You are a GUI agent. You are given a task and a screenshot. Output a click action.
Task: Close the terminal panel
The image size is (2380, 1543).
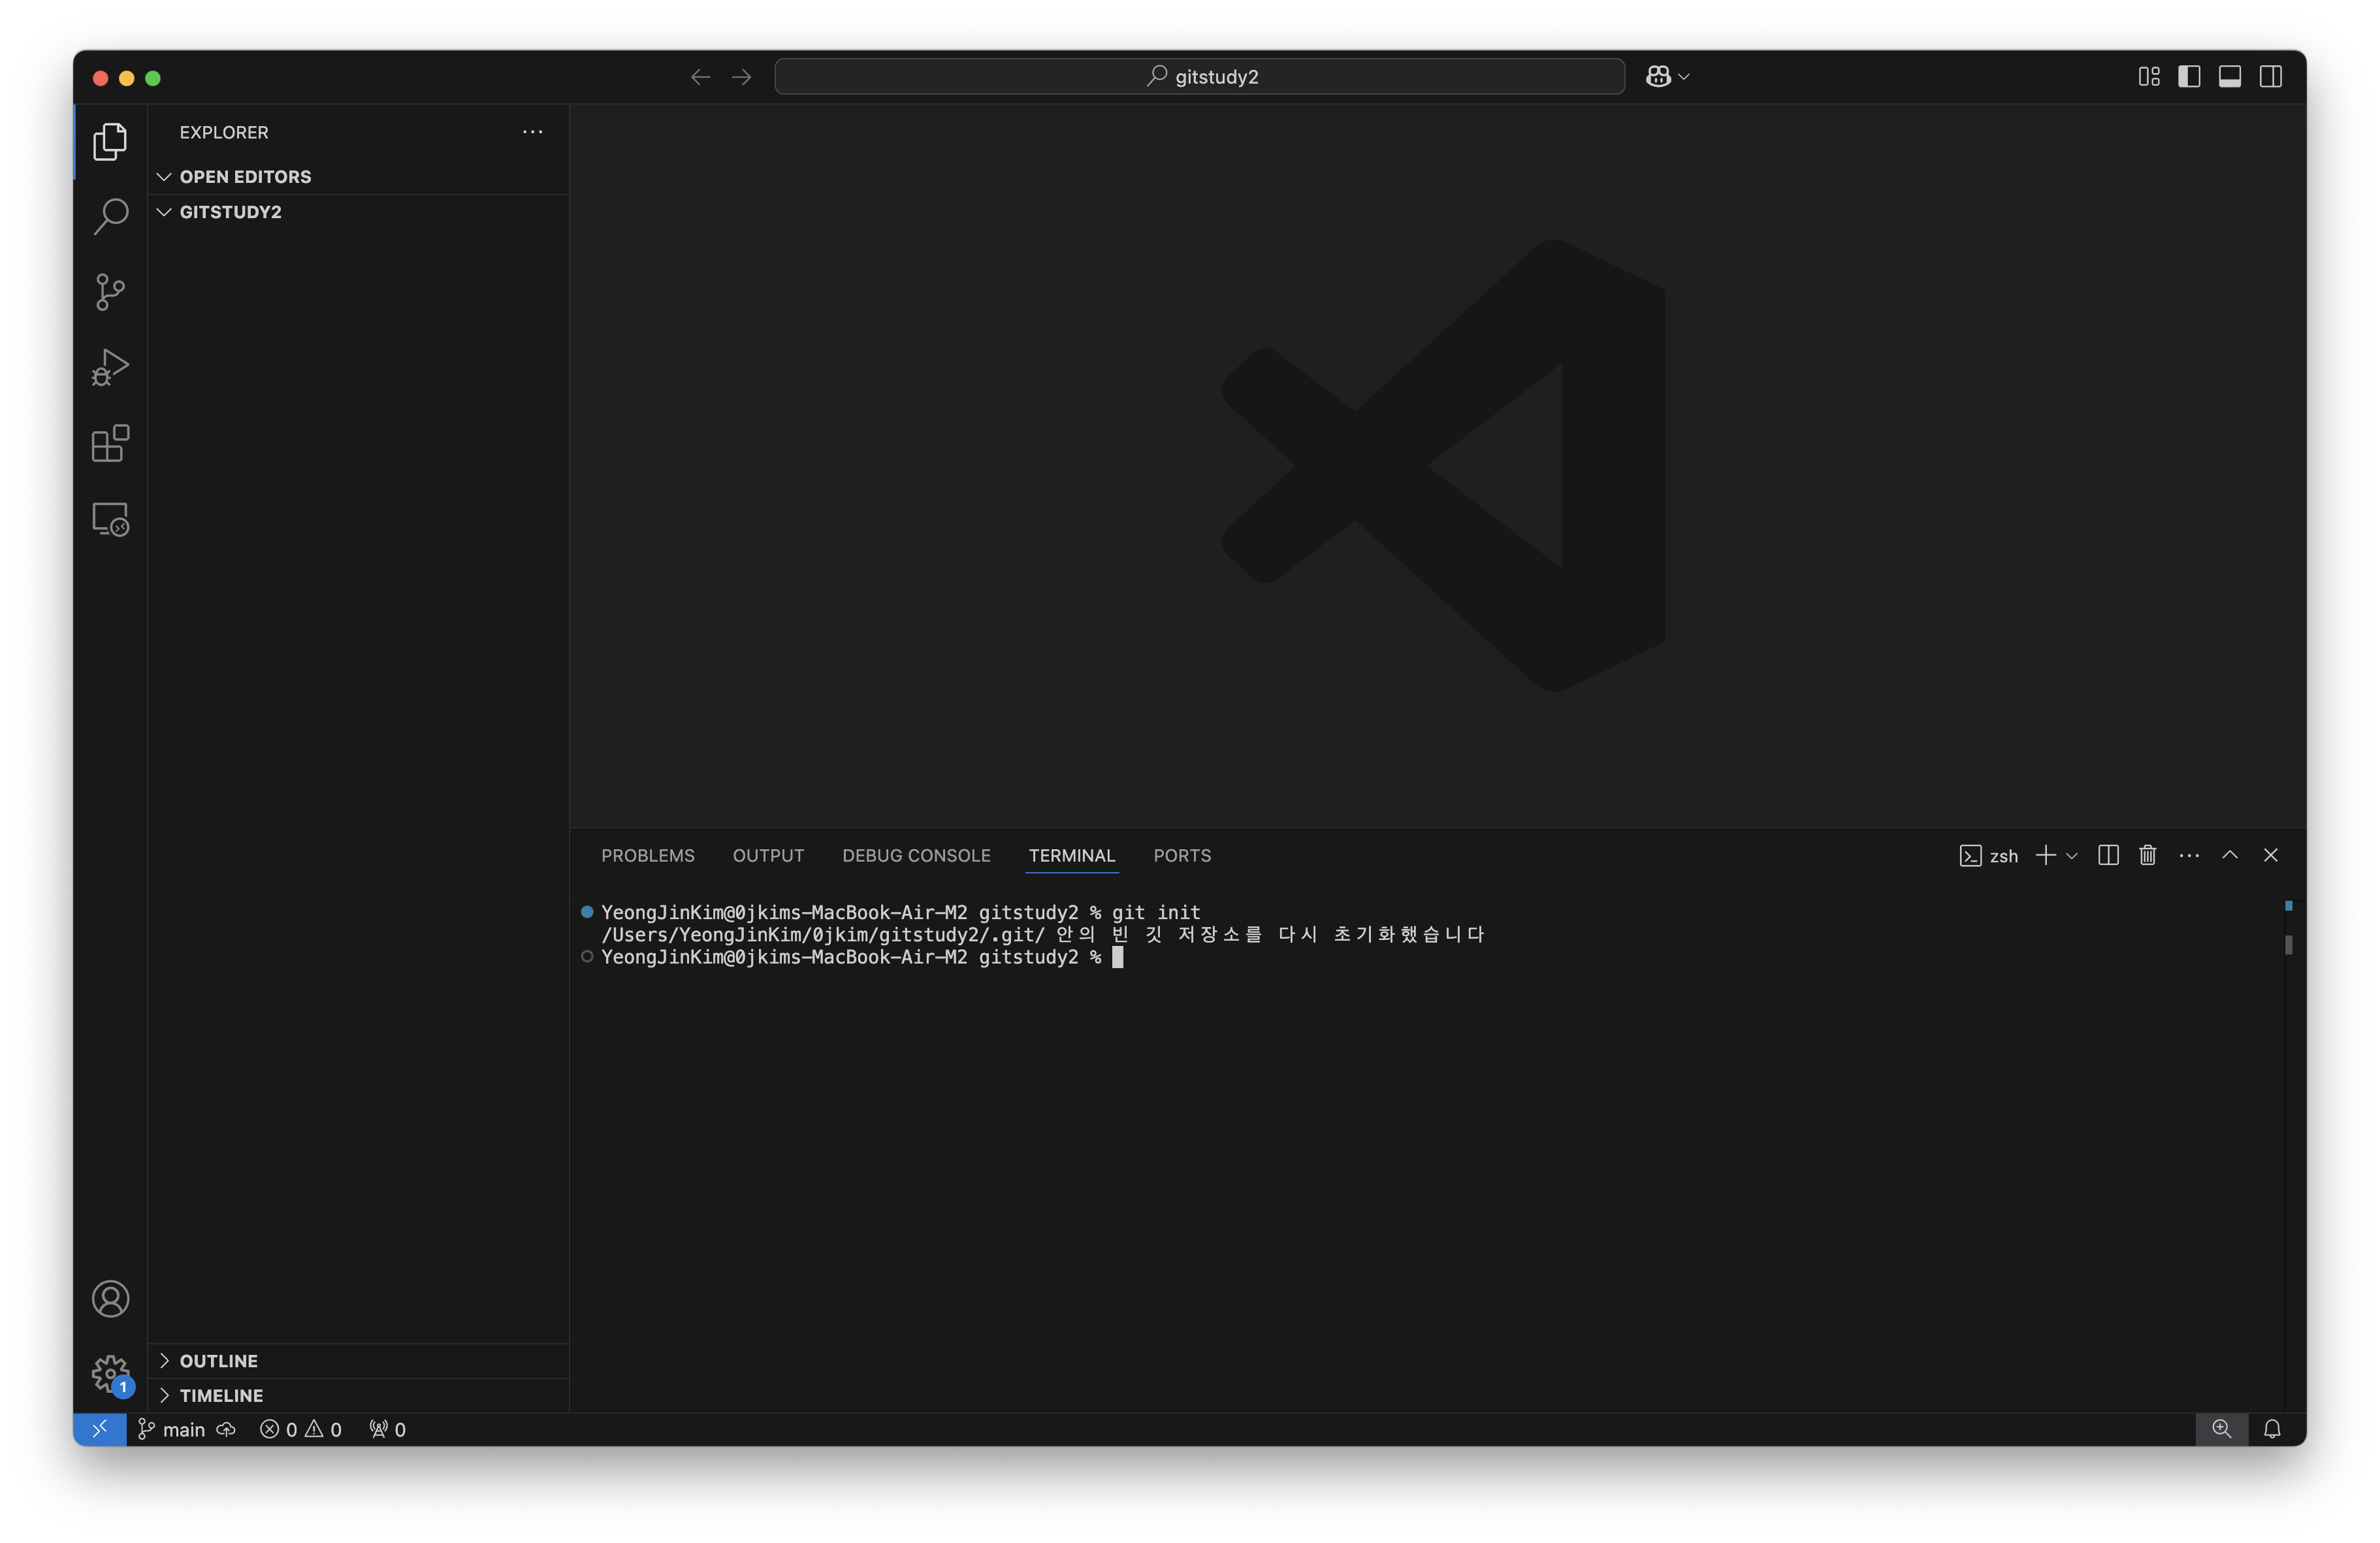pos(2270,856)
